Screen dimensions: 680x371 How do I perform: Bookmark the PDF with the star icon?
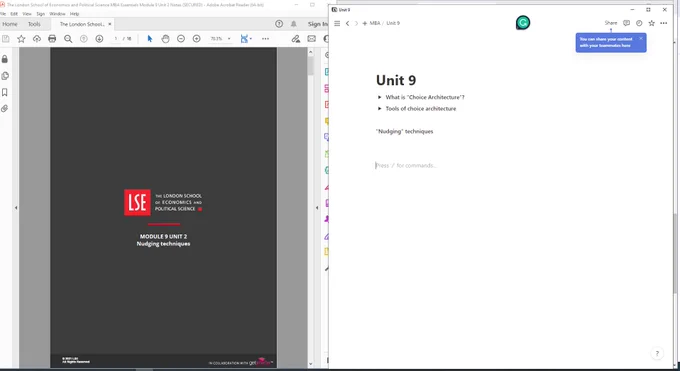point(21,39)
